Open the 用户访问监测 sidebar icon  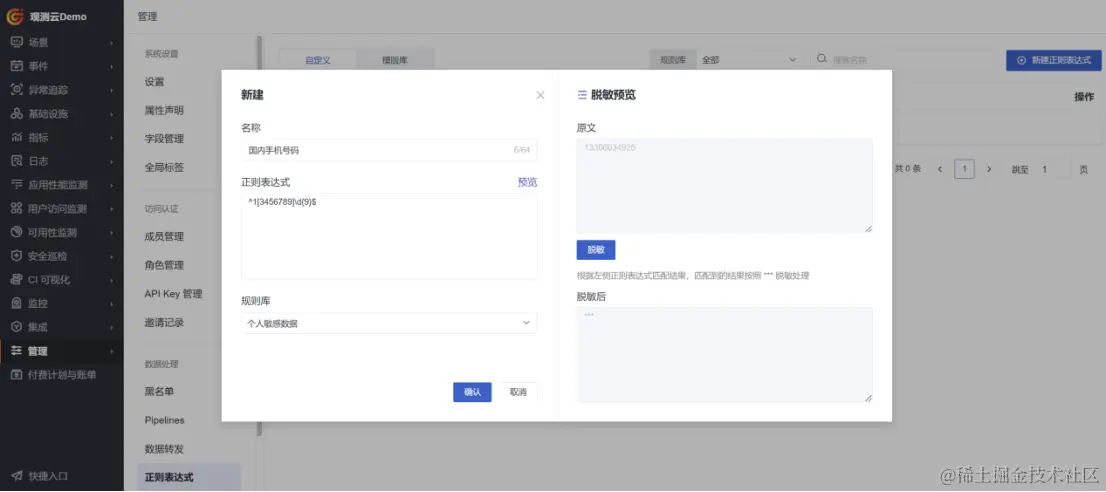click(x=17, y=209)
